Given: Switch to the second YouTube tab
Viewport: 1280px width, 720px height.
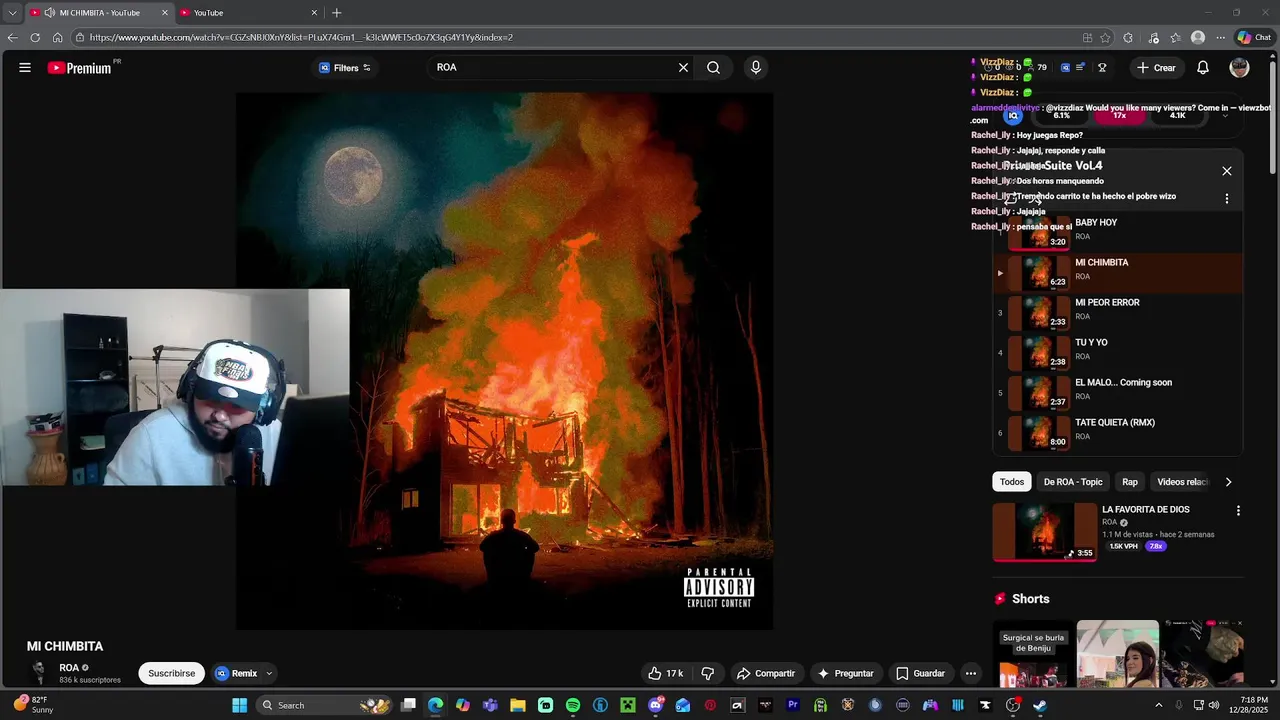Looking at the screenshot, I should pyautogui.click(x=249, y=13).
